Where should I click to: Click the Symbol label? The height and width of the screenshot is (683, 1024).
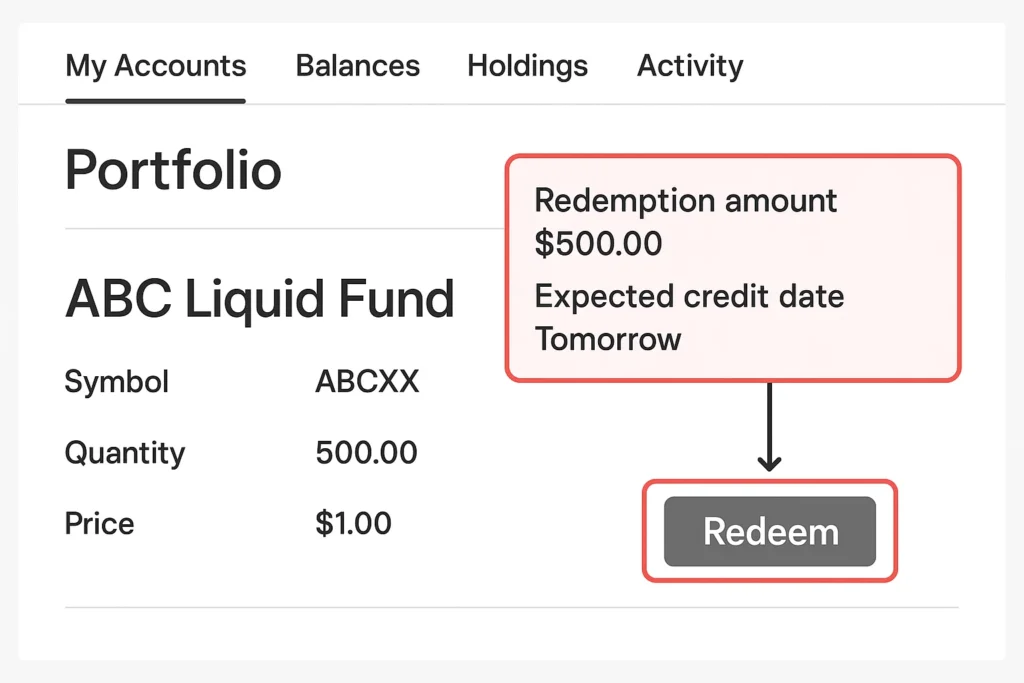(117, 382)
